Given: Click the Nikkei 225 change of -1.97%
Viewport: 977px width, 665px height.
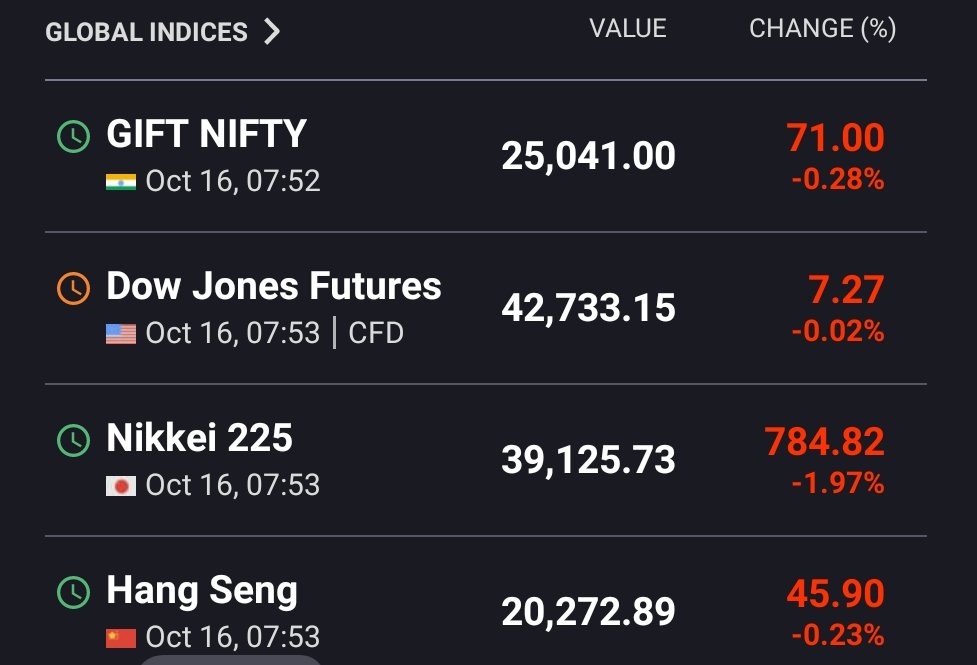Looking at the screenshot, I should pyautogui.click(x=837, y=483).
